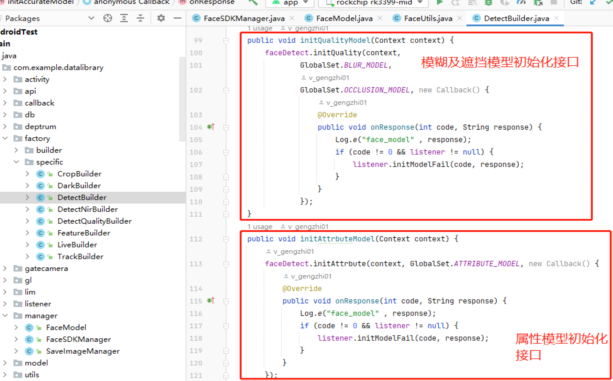Click the OCCLUSION_MODEL constant in the code
Image resolution: width=613 pixels, height=381 pixels.
coord(377,90)
